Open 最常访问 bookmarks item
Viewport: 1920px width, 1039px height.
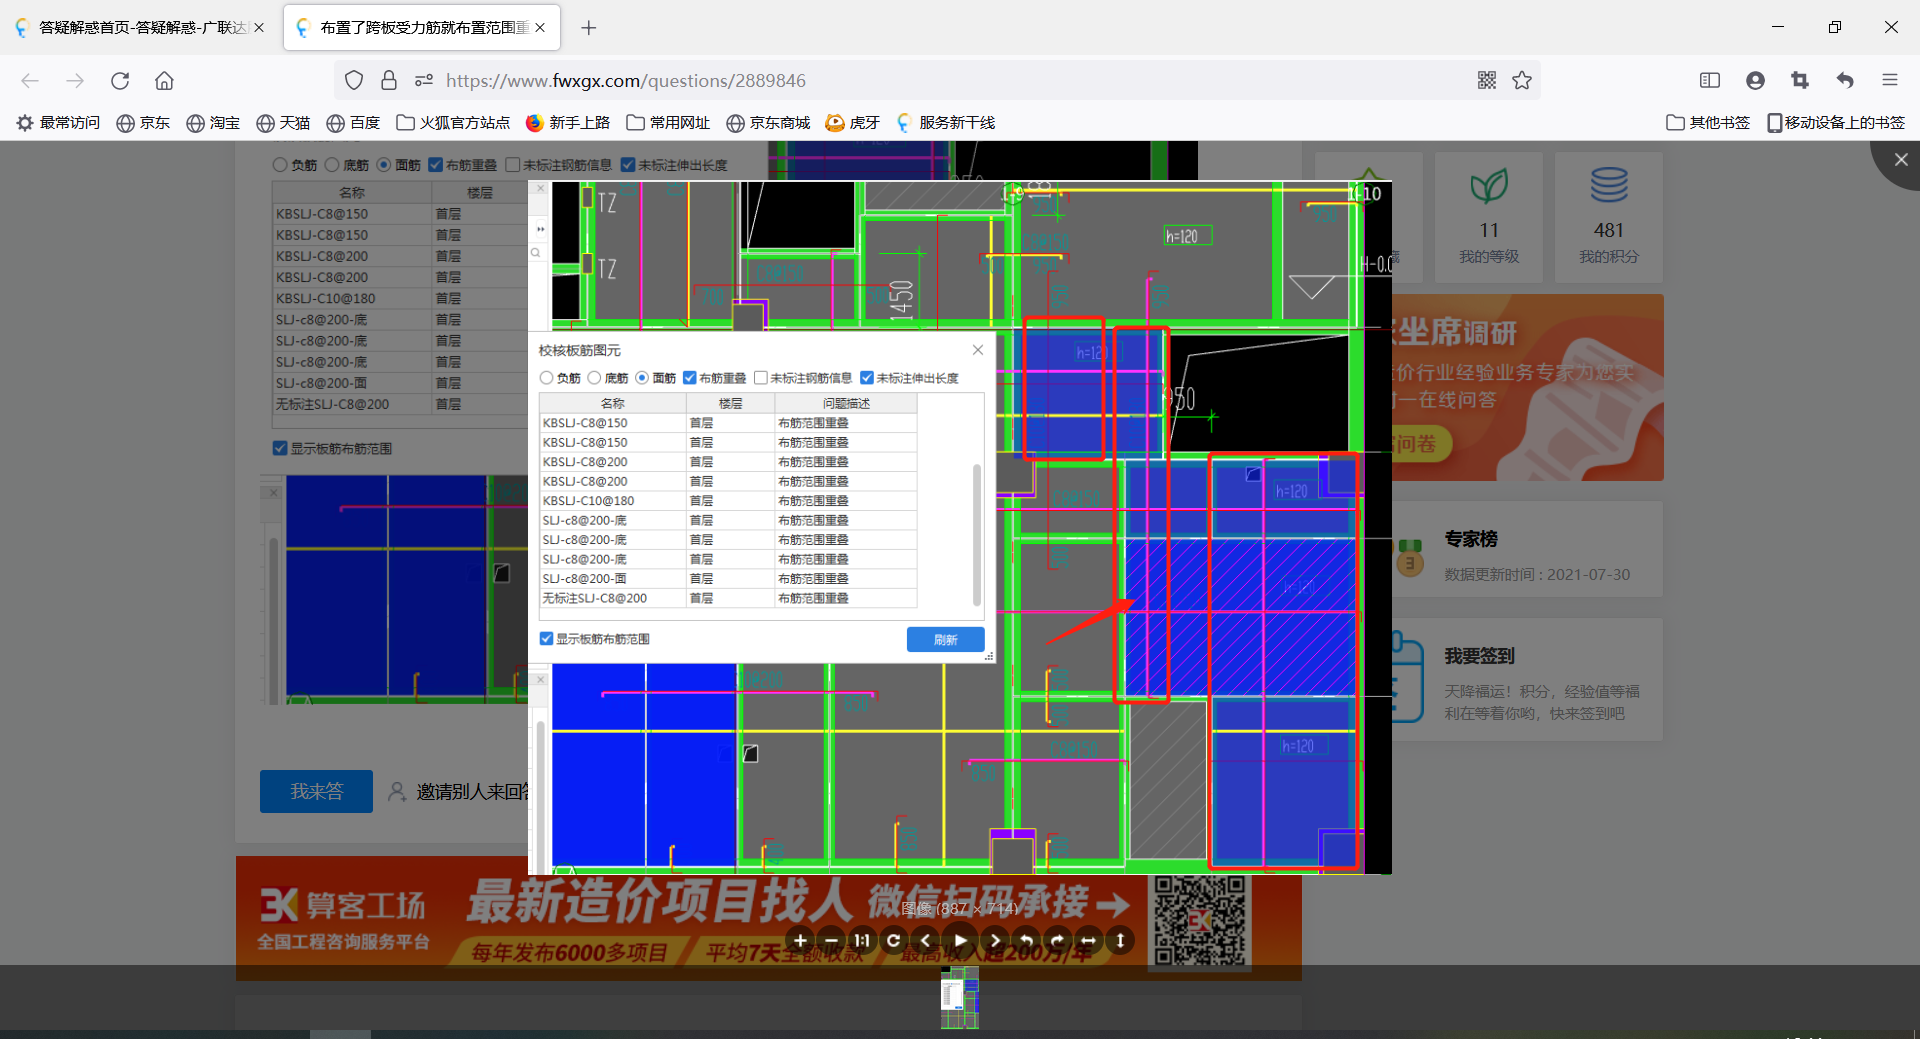[58, 123]
